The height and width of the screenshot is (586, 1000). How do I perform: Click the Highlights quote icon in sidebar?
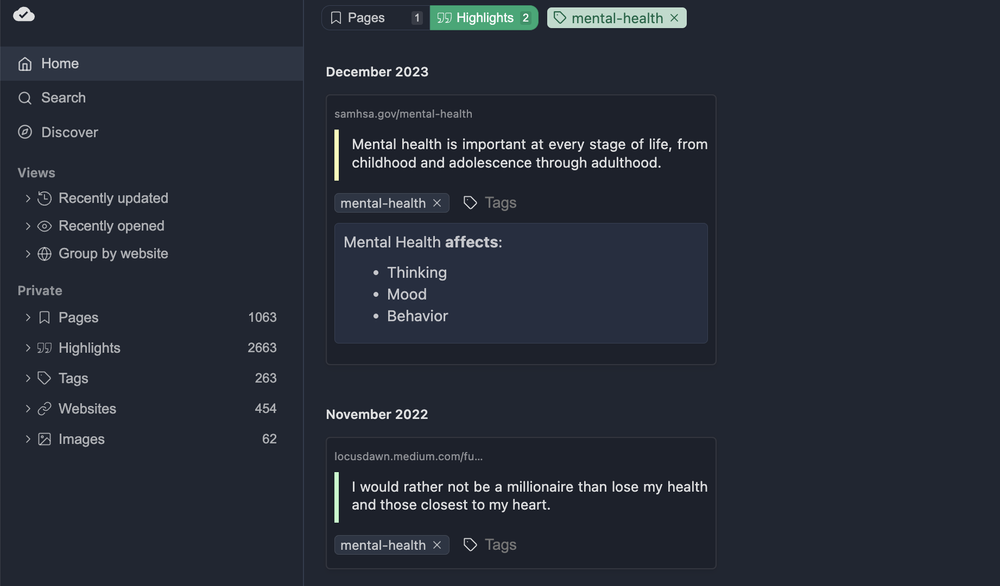click(x=44, y=347)
